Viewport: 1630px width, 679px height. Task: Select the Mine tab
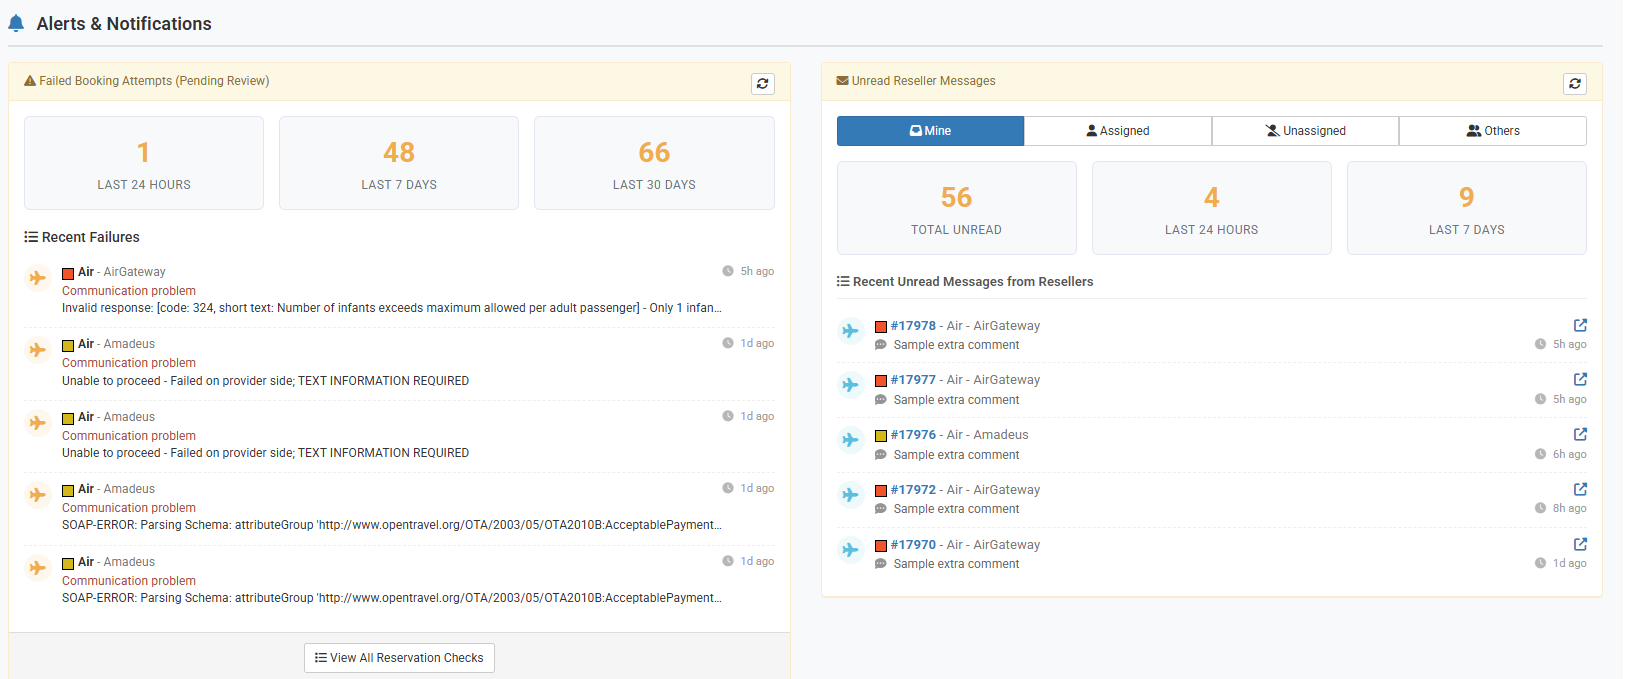tap(930, 131)
